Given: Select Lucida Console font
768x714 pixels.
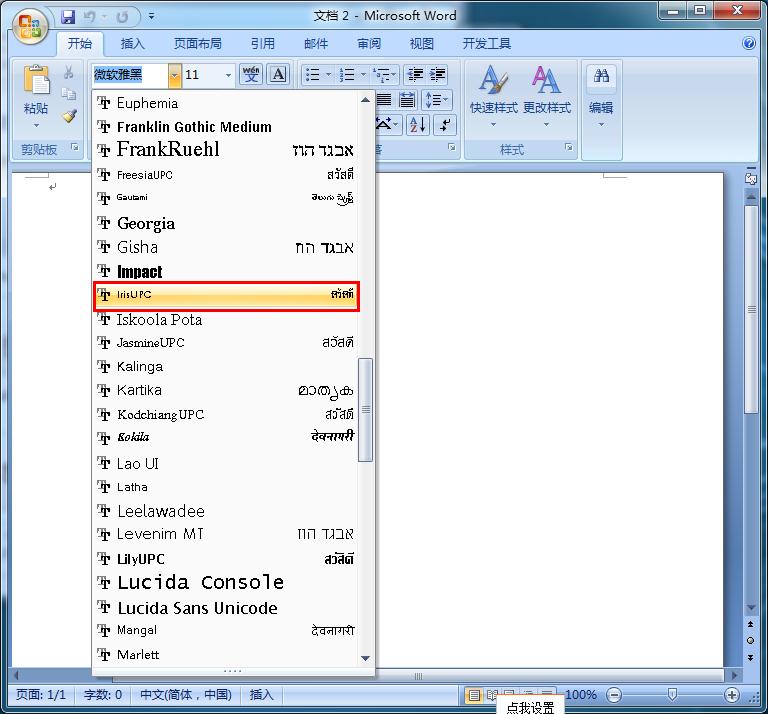Looking at the screenshot, I should [x=226, y=583].
